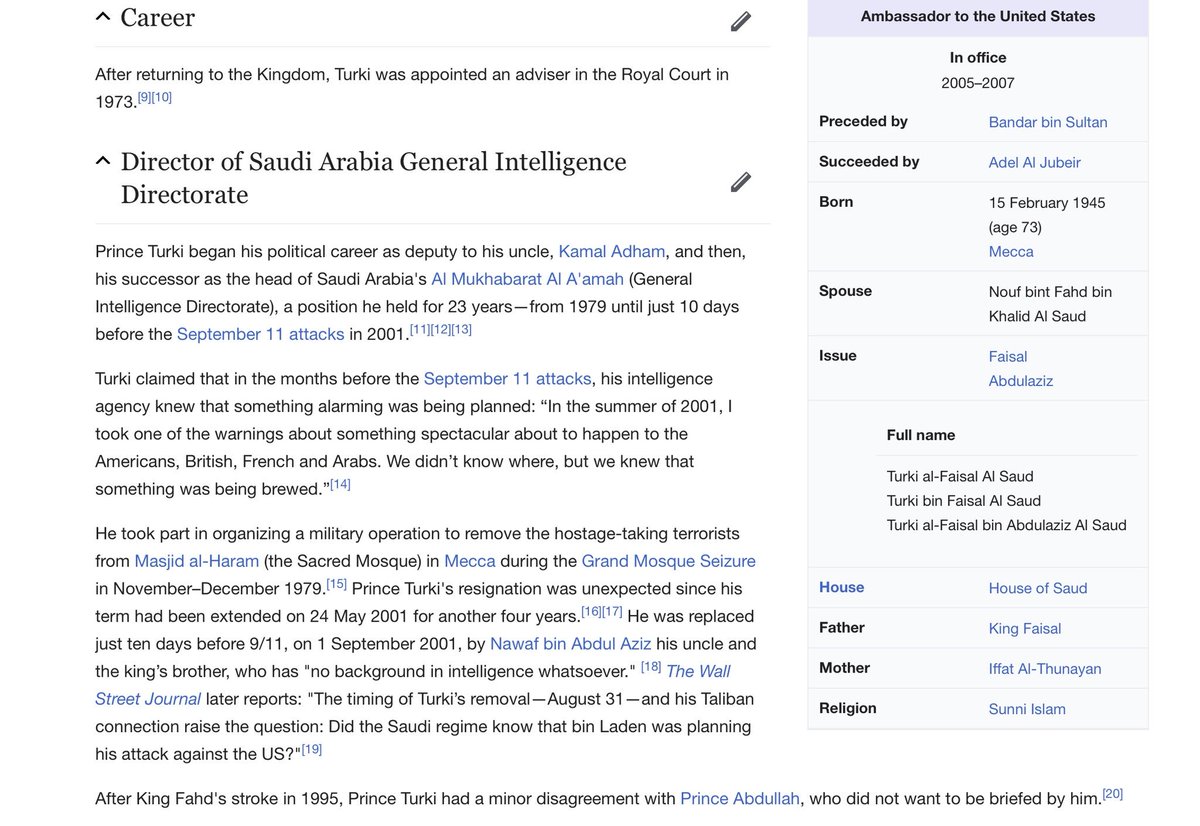The height and width of the screenshot is (826, 1200).
Task: Click Turki bin Faisal Al Saud name
Action: point(964,501)
